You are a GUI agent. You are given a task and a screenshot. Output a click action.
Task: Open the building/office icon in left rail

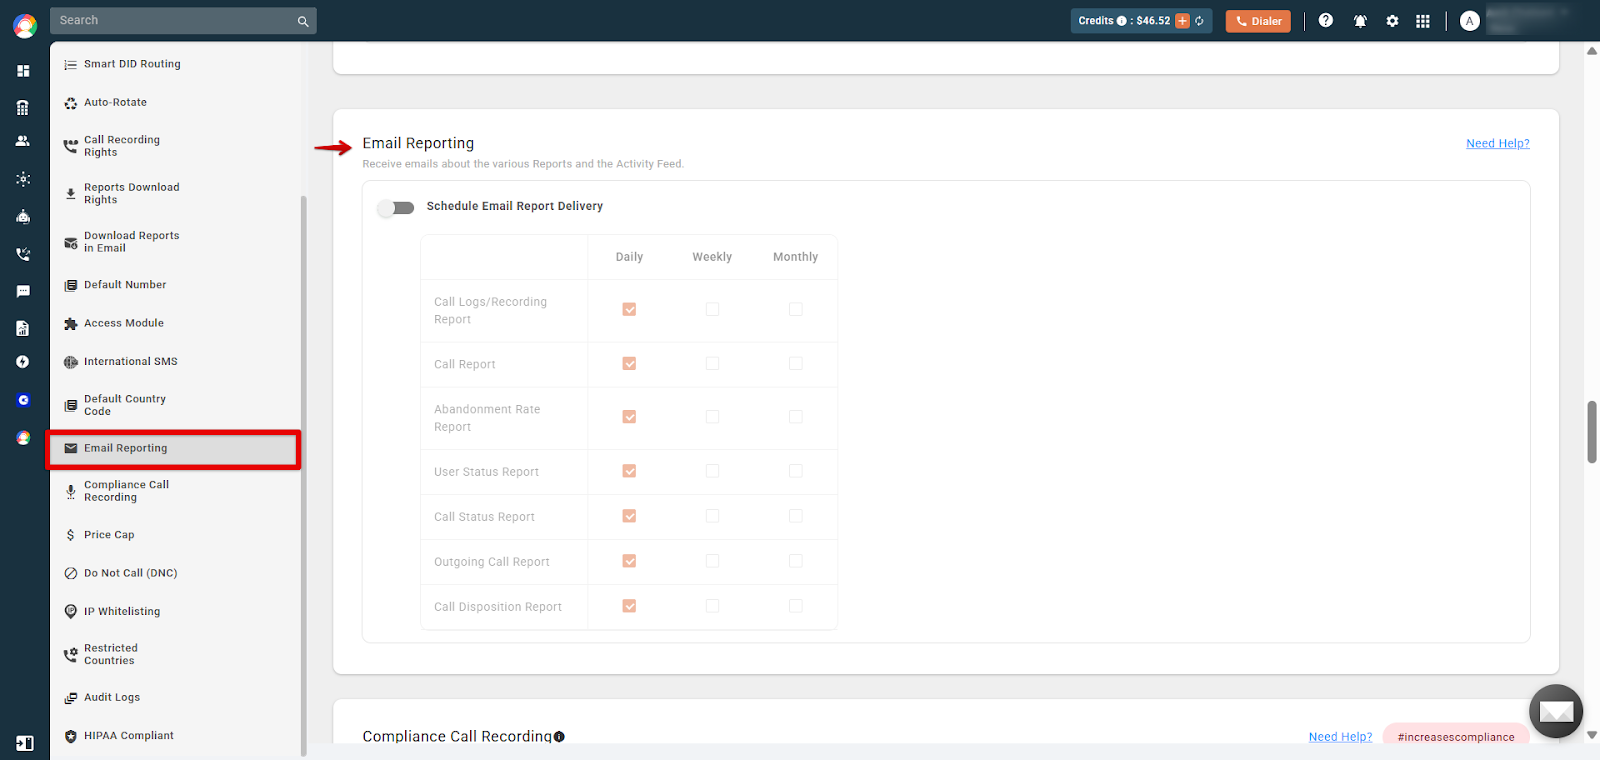click(23, 108)
